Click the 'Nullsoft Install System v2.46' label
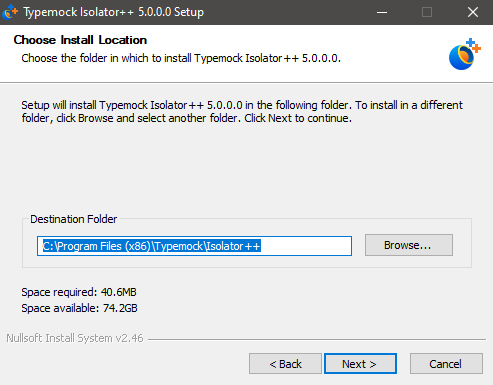Screen dimensions: 493x385 click(75, 338)
